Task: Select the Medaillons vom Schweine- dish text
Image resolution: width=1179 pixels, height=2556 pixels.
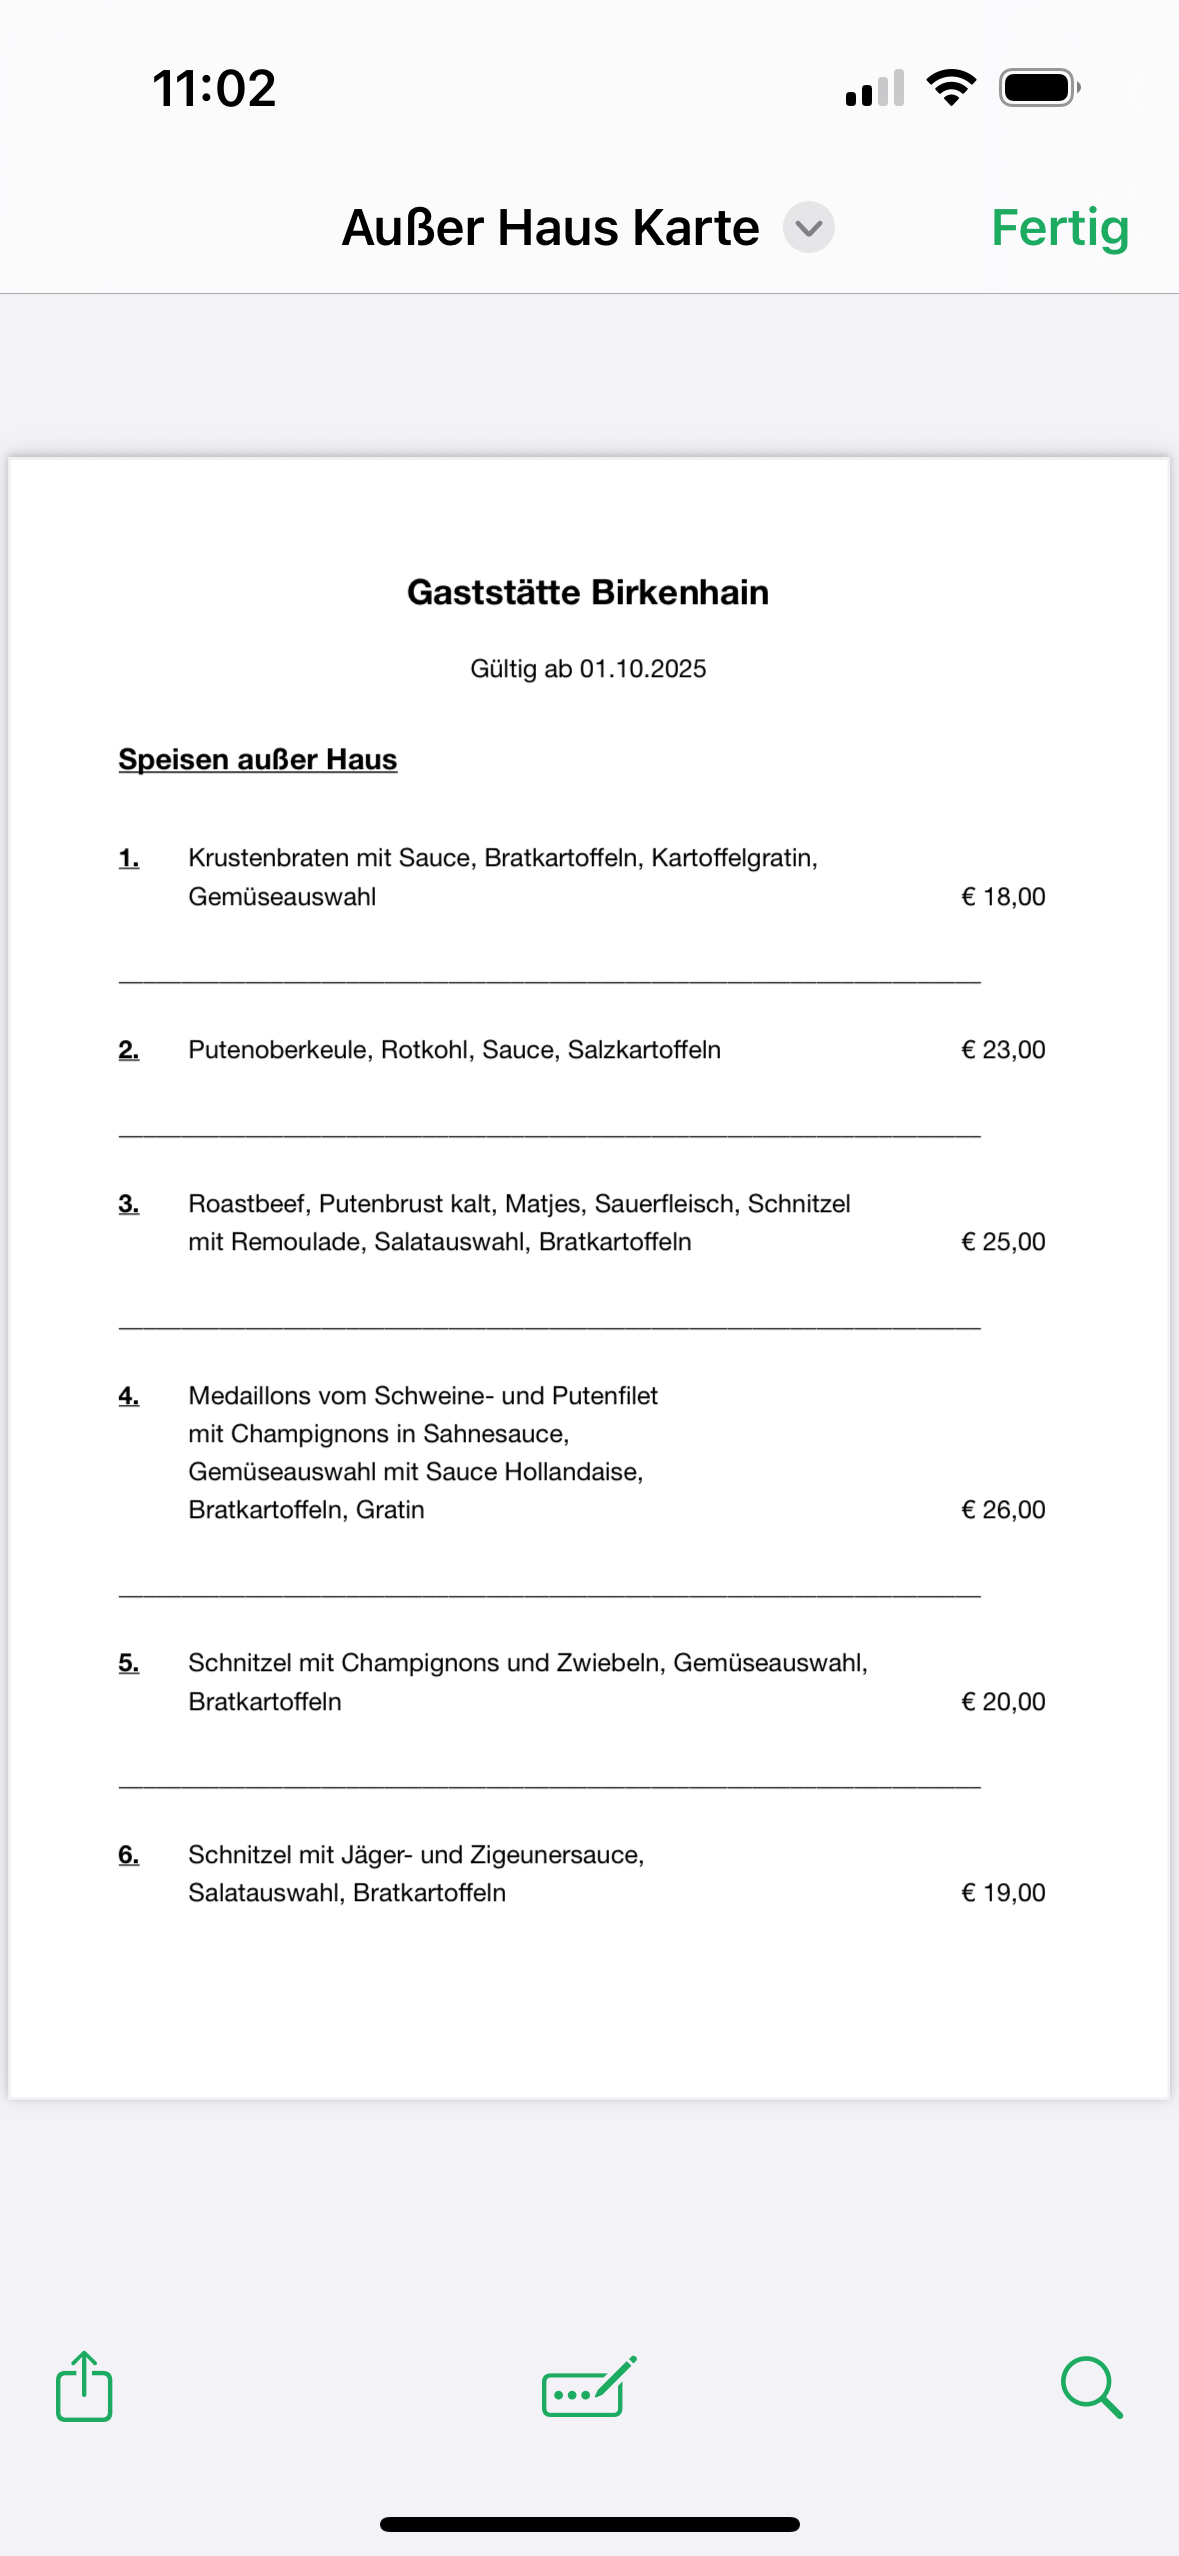Action: click(x=423, y=1396)
